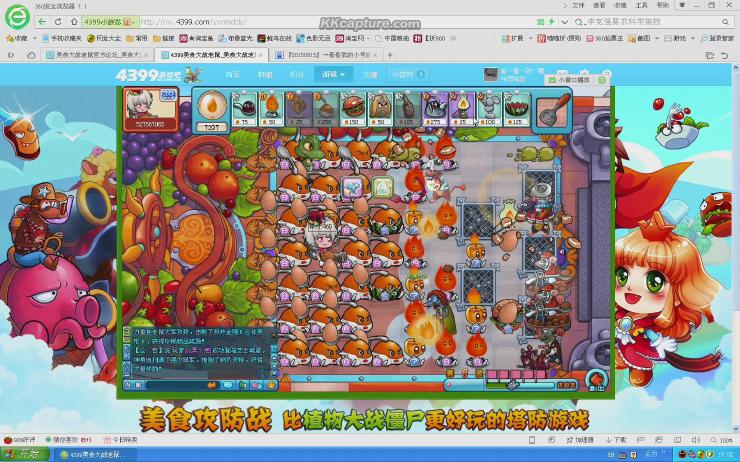Image resolution: width=740 pixels, height=462 pixels.
Task: Open the 游戏 dropdown in 4399 nav
Action: 333,75
